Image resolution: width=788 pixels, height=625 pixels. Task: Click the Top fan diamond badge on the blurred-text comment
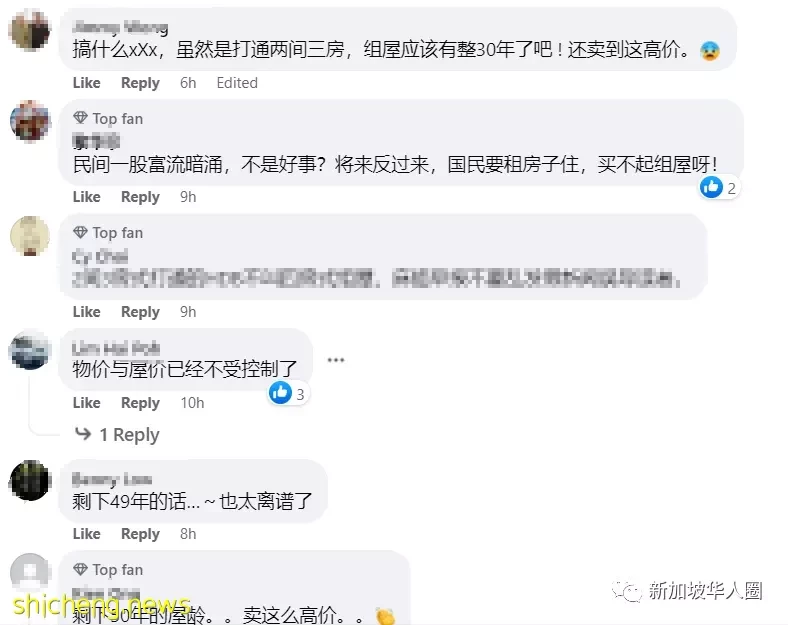[80, 233]
